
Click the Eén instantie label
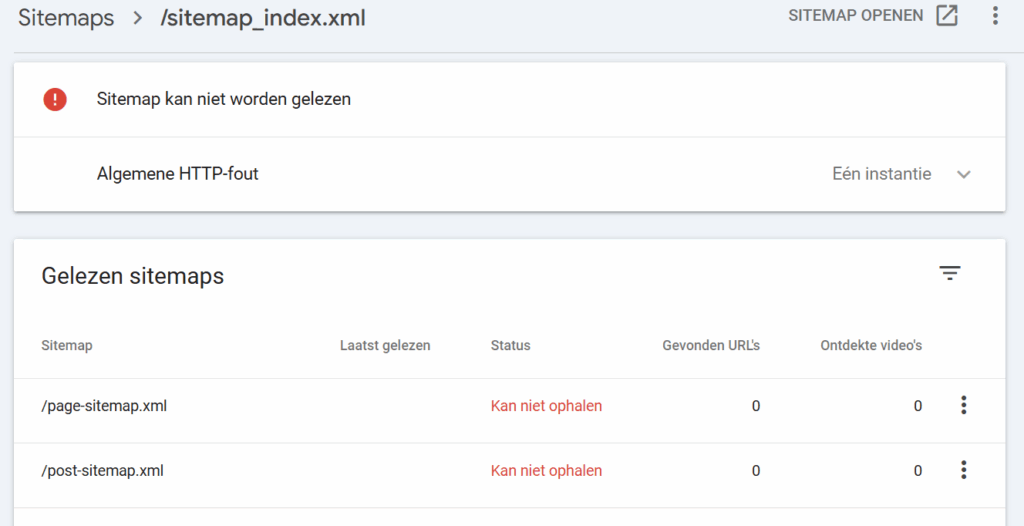(881, 174)
